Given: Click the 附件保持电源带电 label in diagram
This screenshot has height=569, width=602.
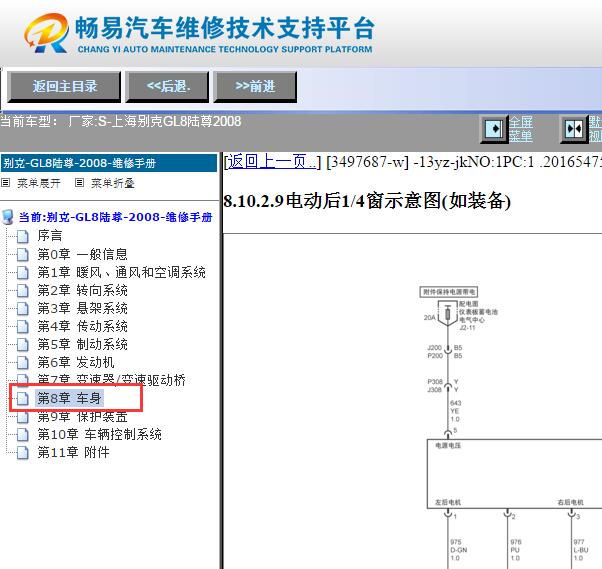Looking at the screenshot, I should coord(448,292).
